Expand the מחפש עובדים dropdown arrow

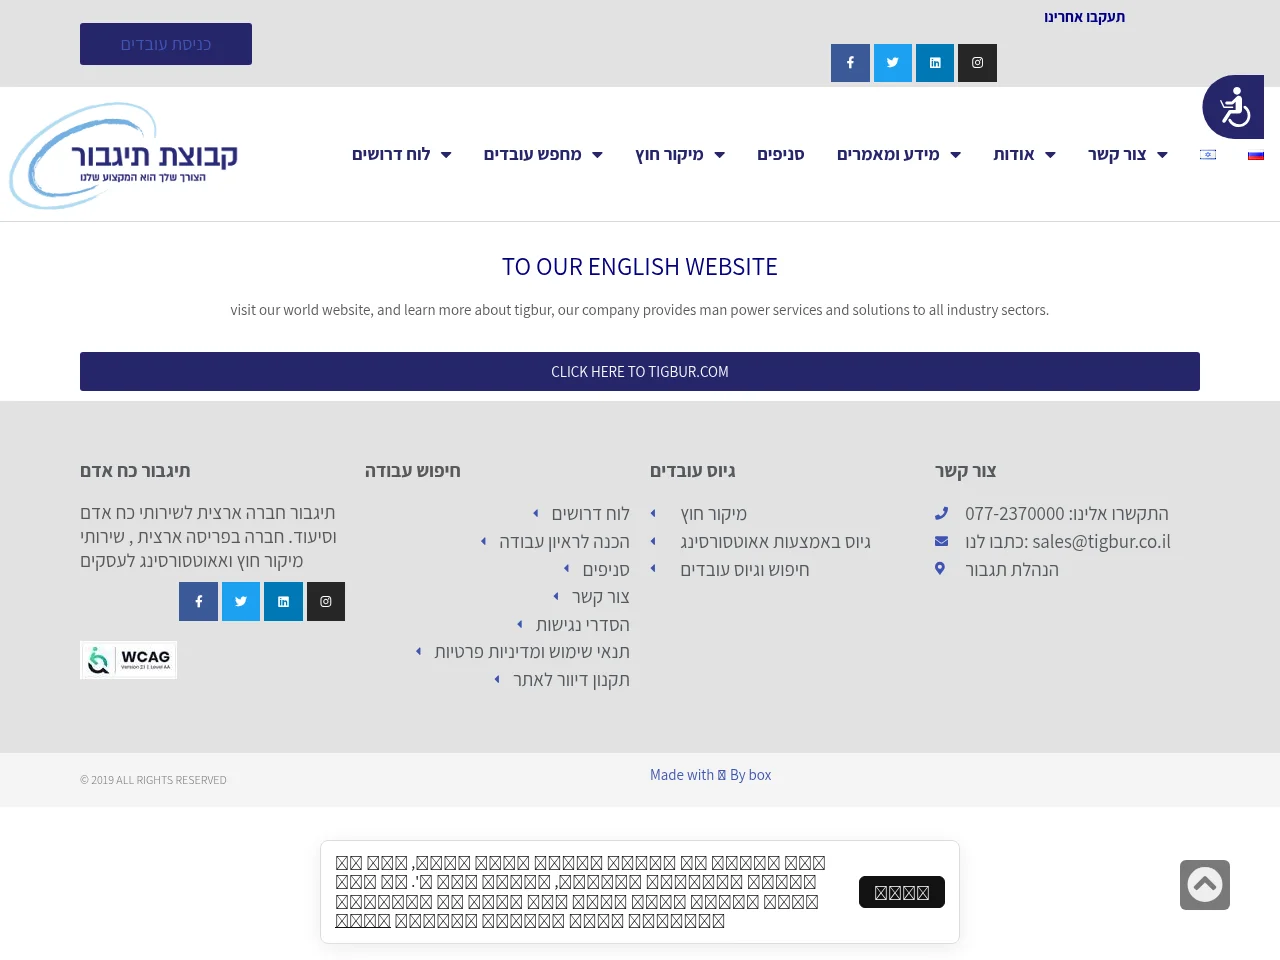tap(597, 155)
